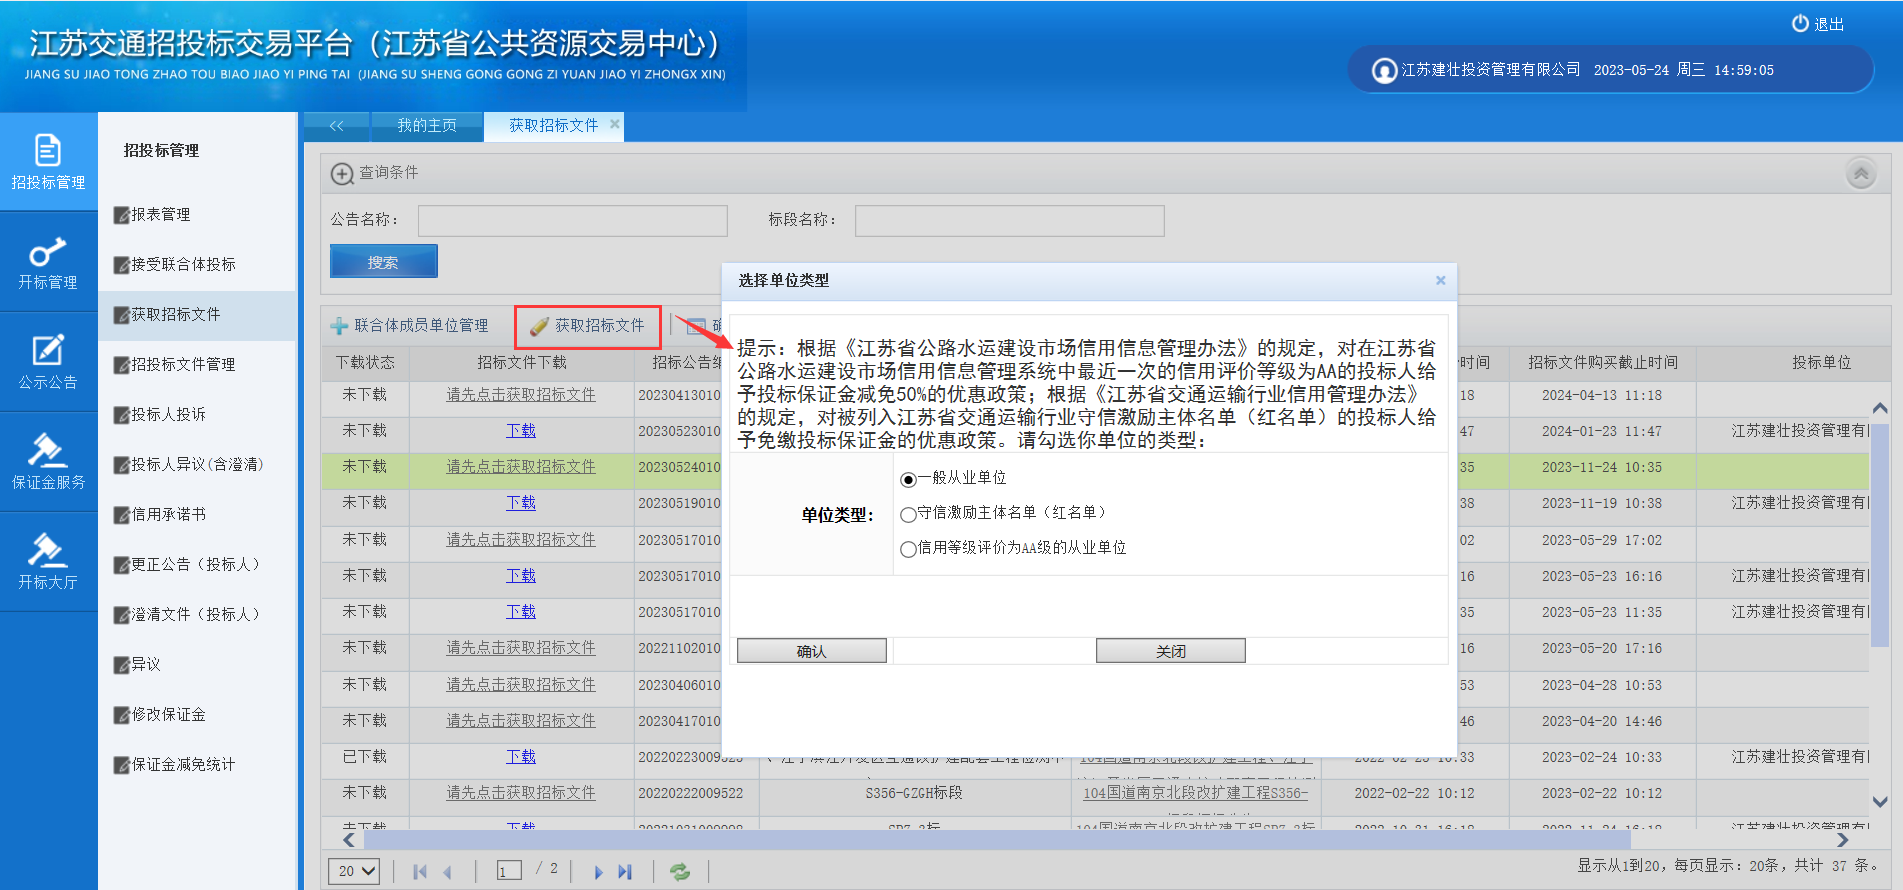
Task: Open 保证金减免统计 menu item
Action: click(x=175, y=764)
